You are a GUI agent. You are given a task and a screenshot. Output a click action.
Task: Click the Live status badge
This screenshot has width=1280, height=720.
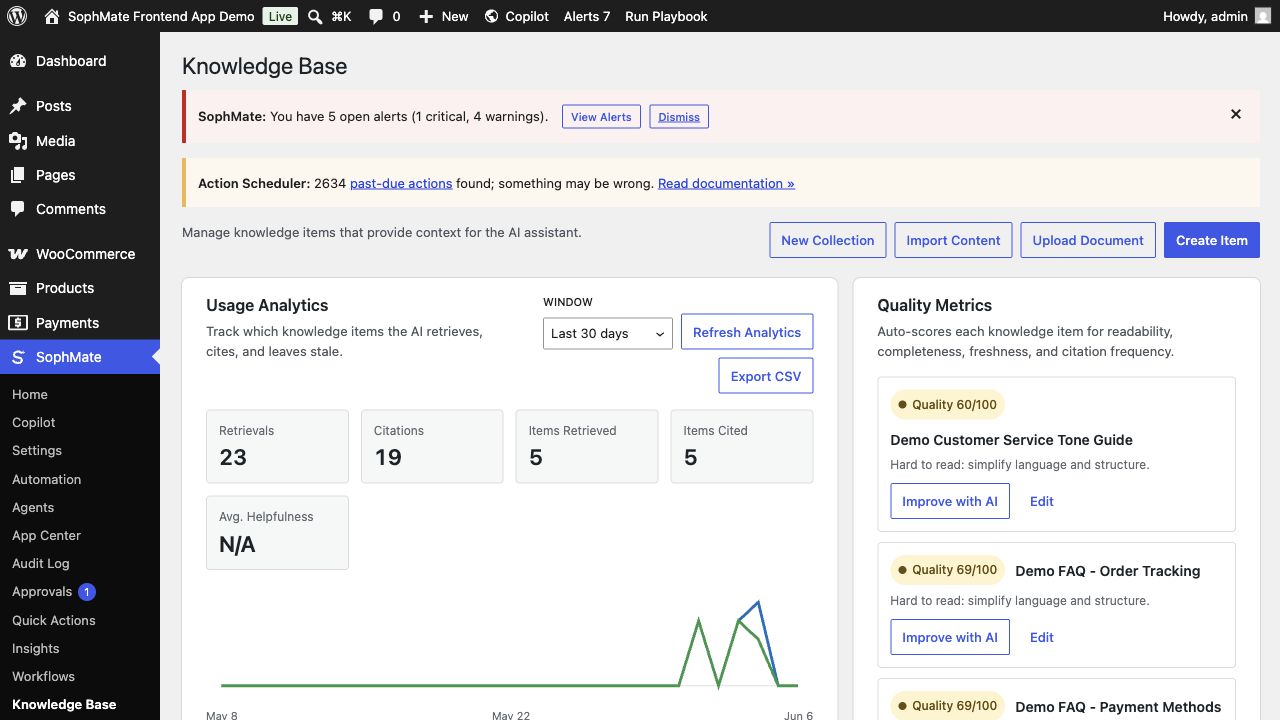(x=280, y=16)
